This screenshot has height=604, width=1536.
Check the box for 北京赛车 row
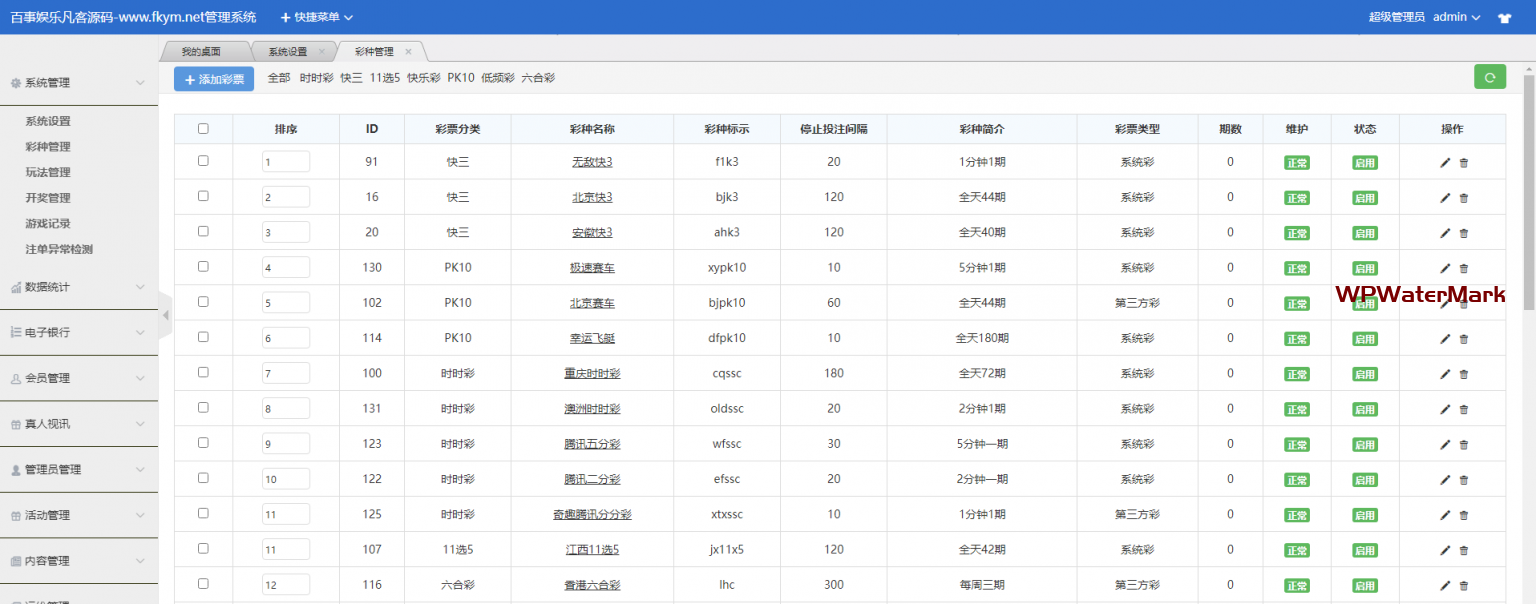pyautogui.click(x=203, y=301)
